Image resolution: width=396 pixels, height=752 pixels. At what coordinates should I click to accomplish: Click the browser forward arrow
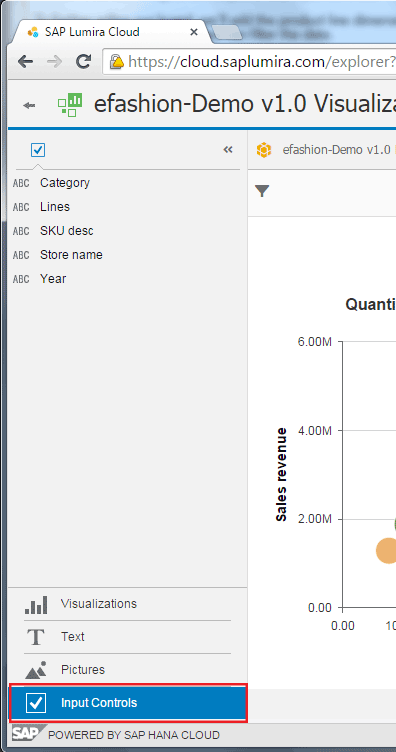click(55, 61)
